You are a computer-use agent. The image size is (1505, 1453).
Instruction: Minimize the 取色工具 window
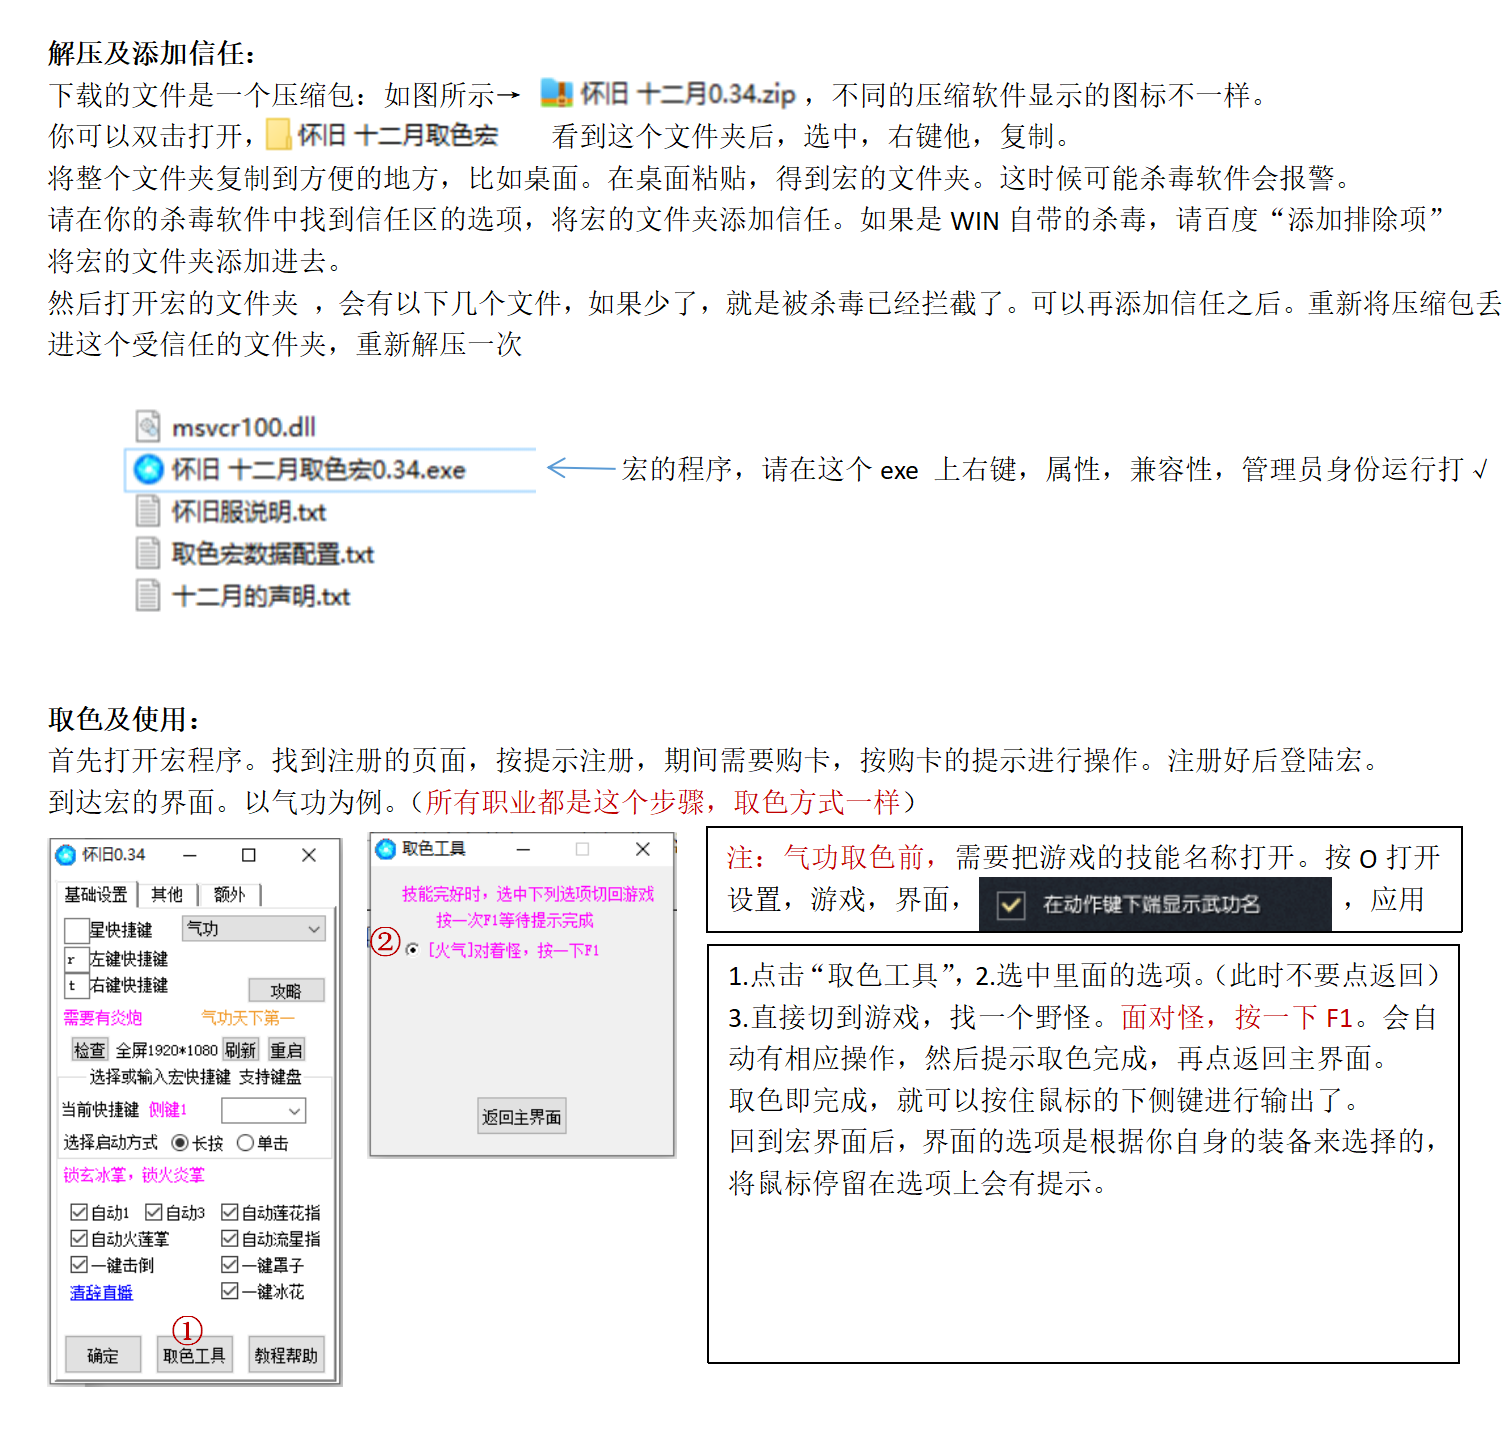tap(523, 849)
